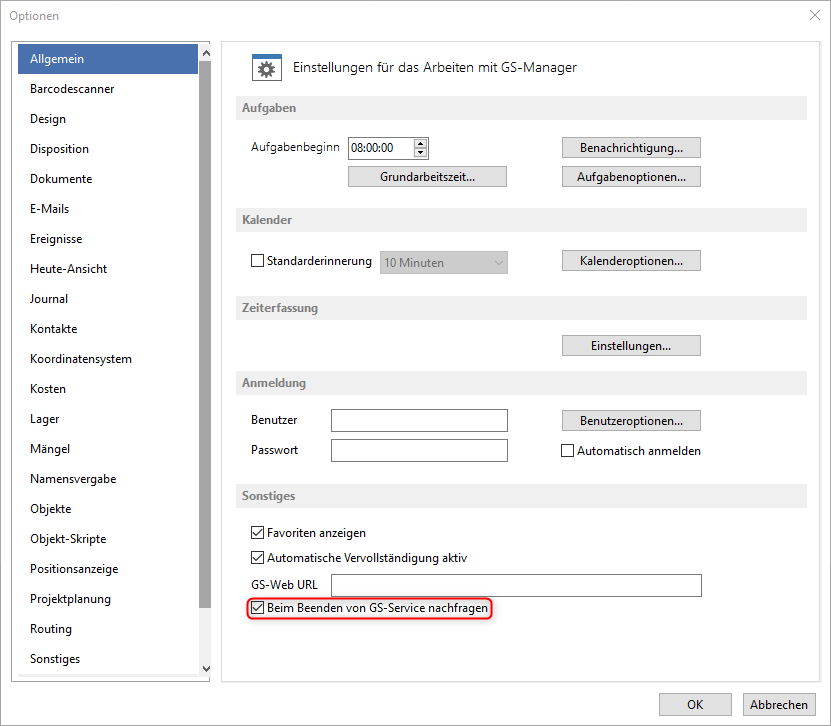Toggle Automatische Vervollständigung aktiv checkbox

[258, 557]
